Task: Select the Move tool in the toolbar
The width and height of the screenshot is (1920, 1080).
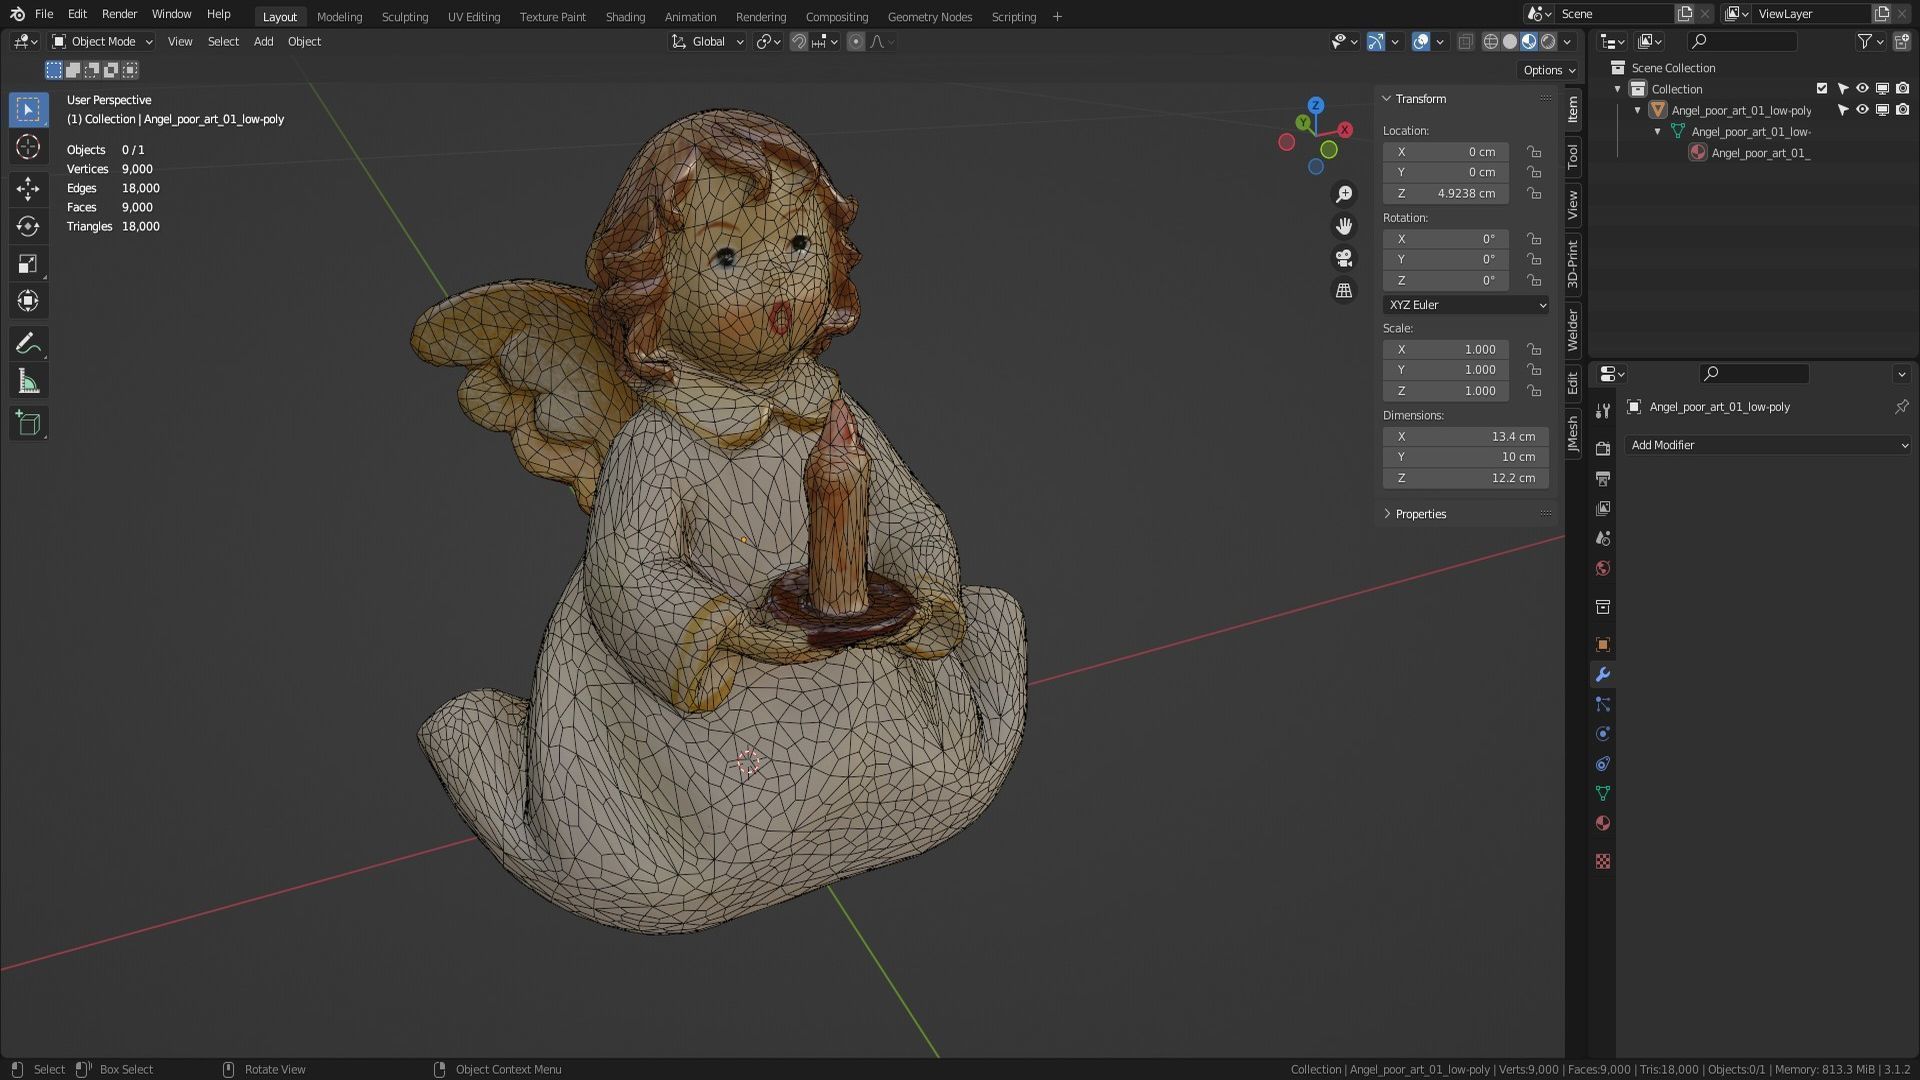Action: click(28, 188)
